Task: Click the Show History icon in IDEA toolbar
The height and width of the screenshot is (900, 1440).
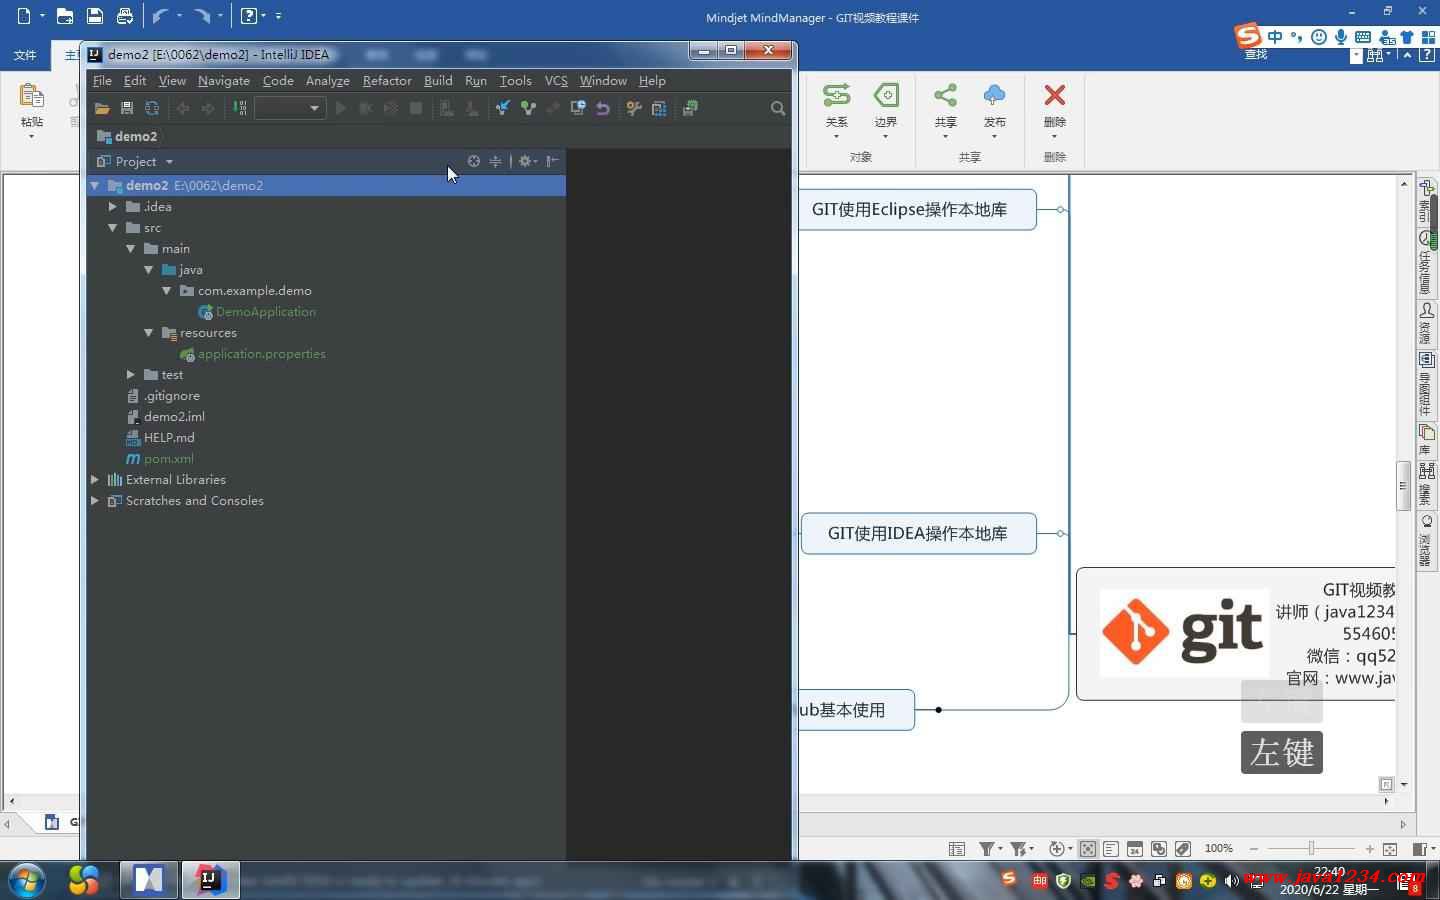Action: coord(578,108)
